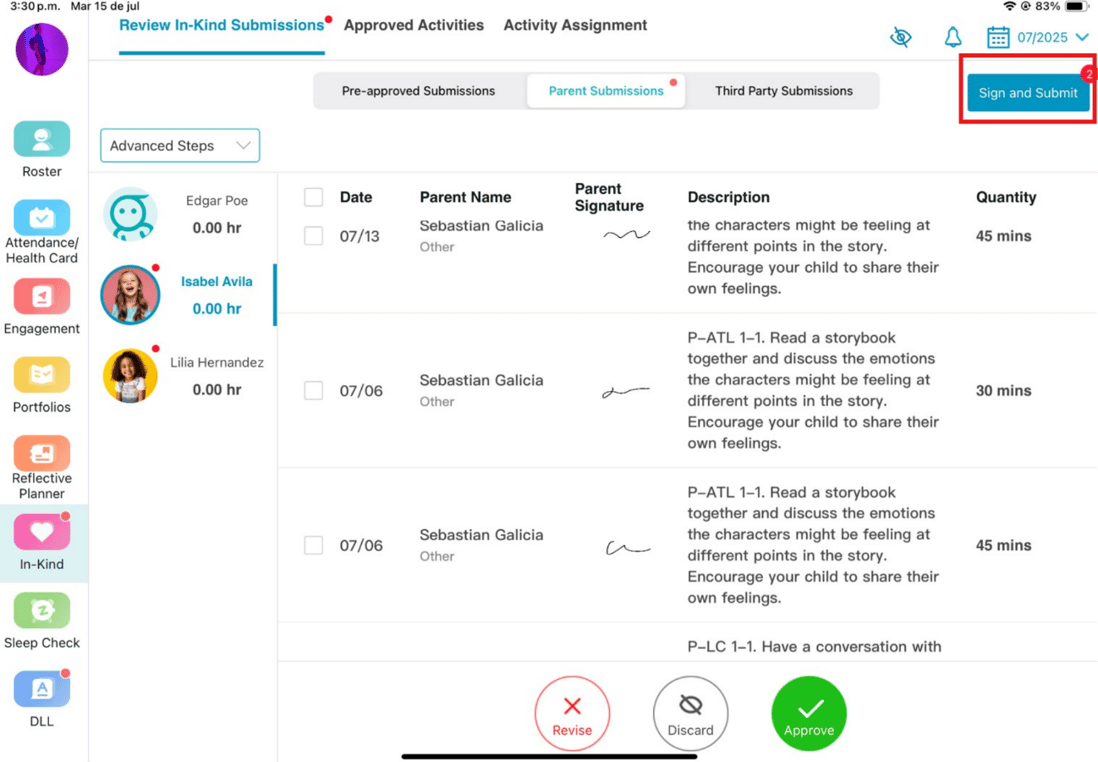Click the green Approve button

pyautogui.click(x=809, y=713)
